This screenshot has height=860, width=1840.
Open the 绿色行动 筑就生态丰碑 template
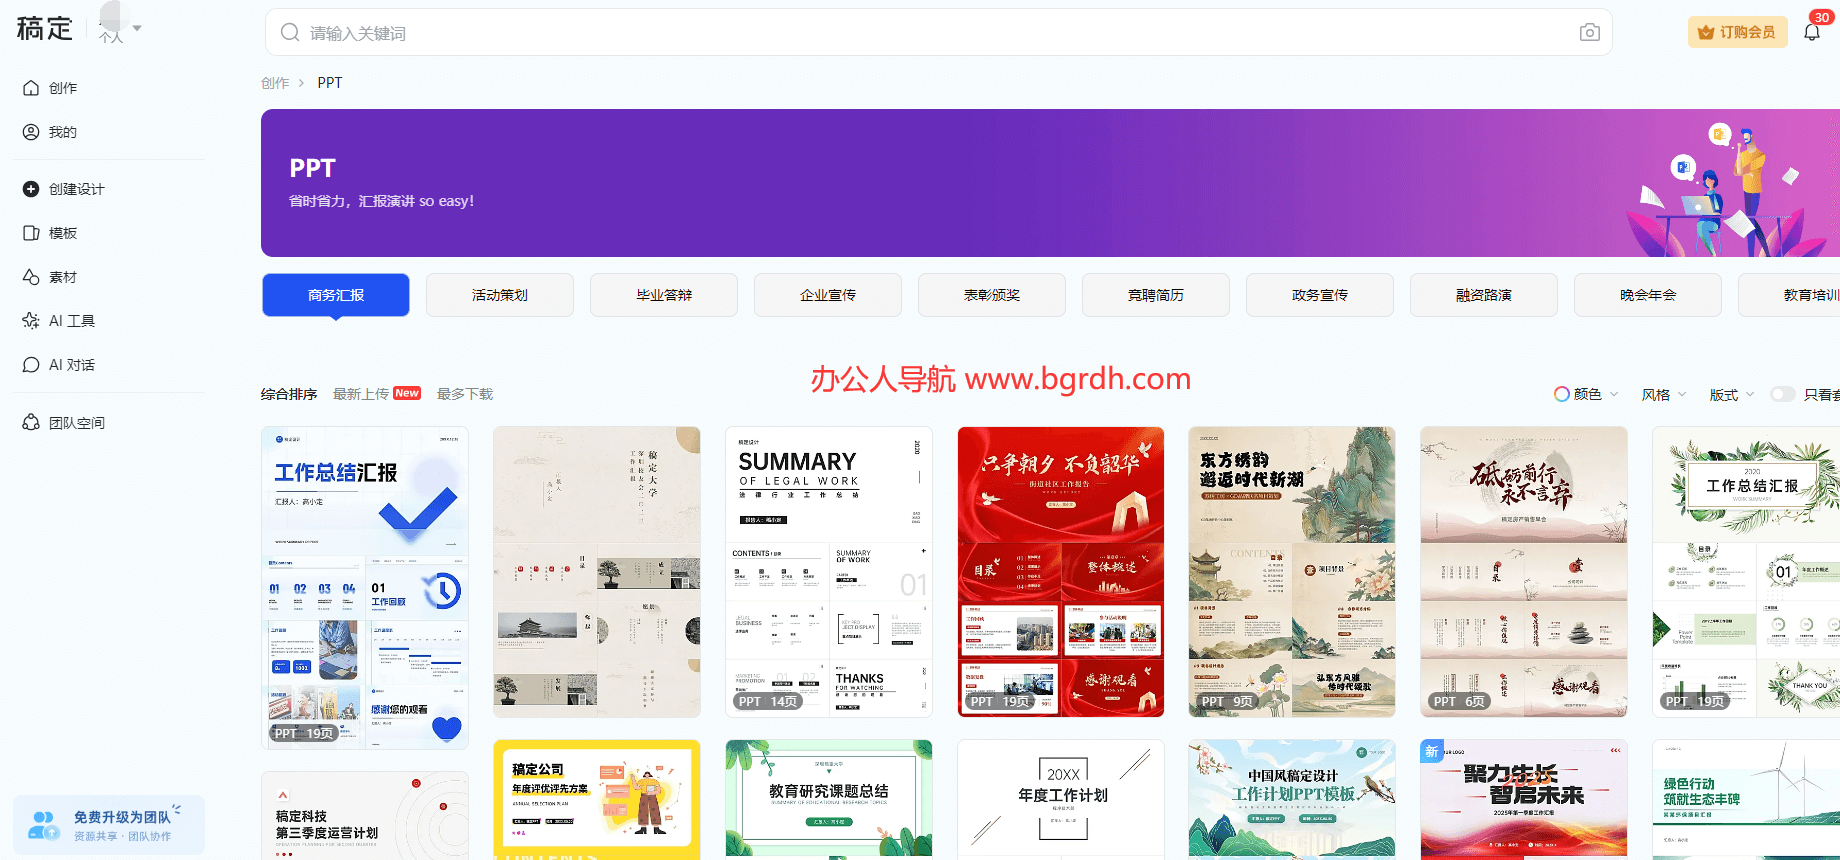pos(1746,800)
